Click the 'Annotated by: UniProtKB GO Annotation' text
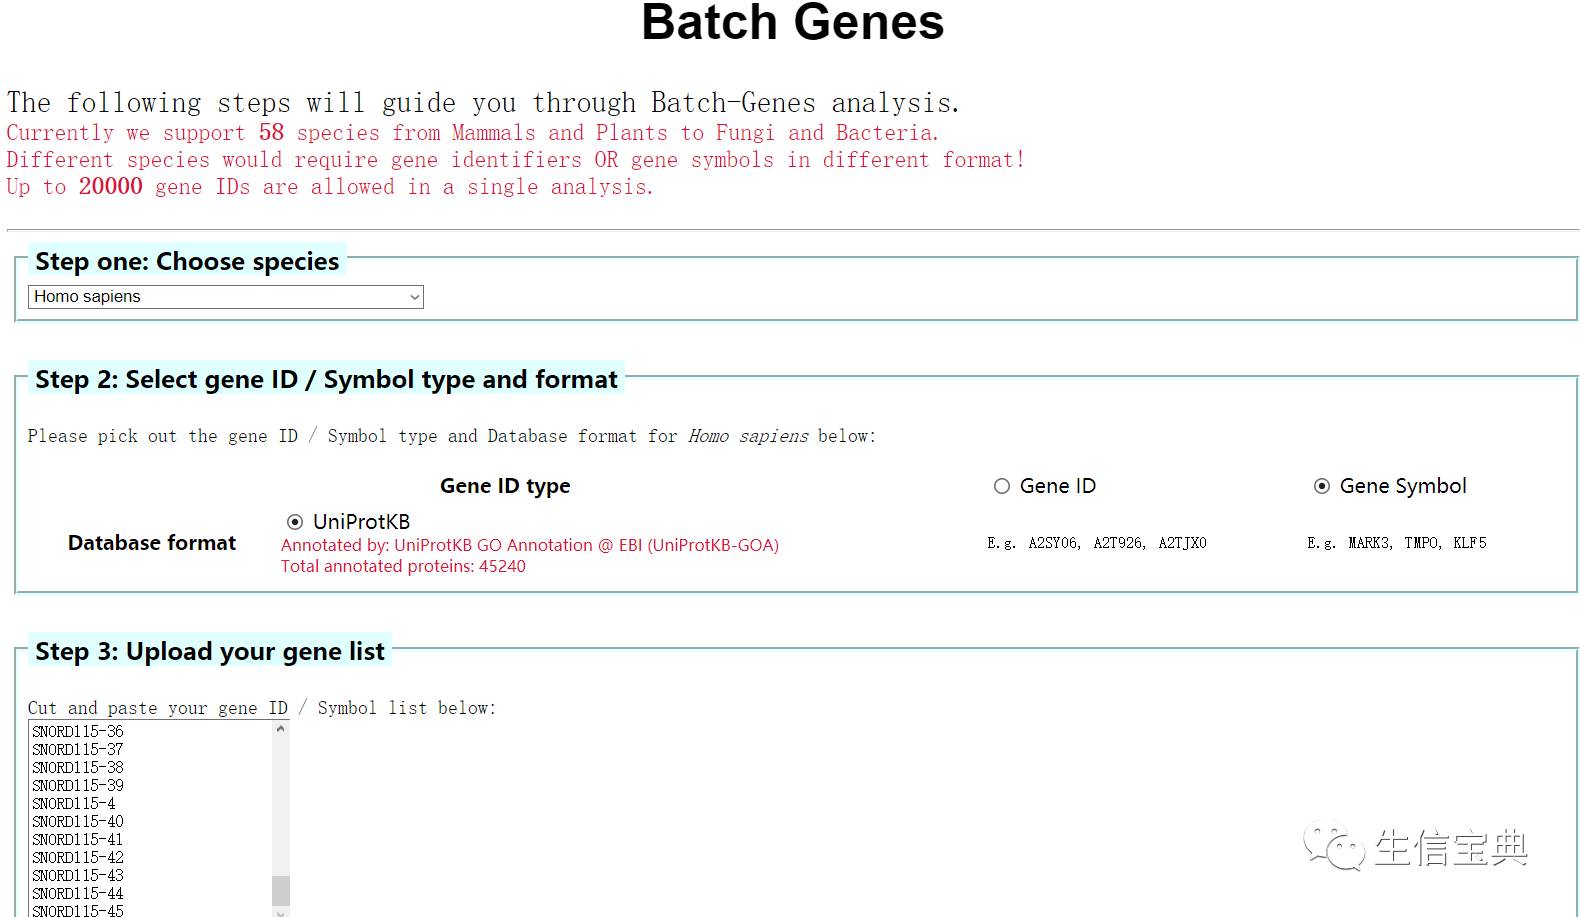Image resolution: width=1580 pixels, height=917 pixels. click(530, 545)
